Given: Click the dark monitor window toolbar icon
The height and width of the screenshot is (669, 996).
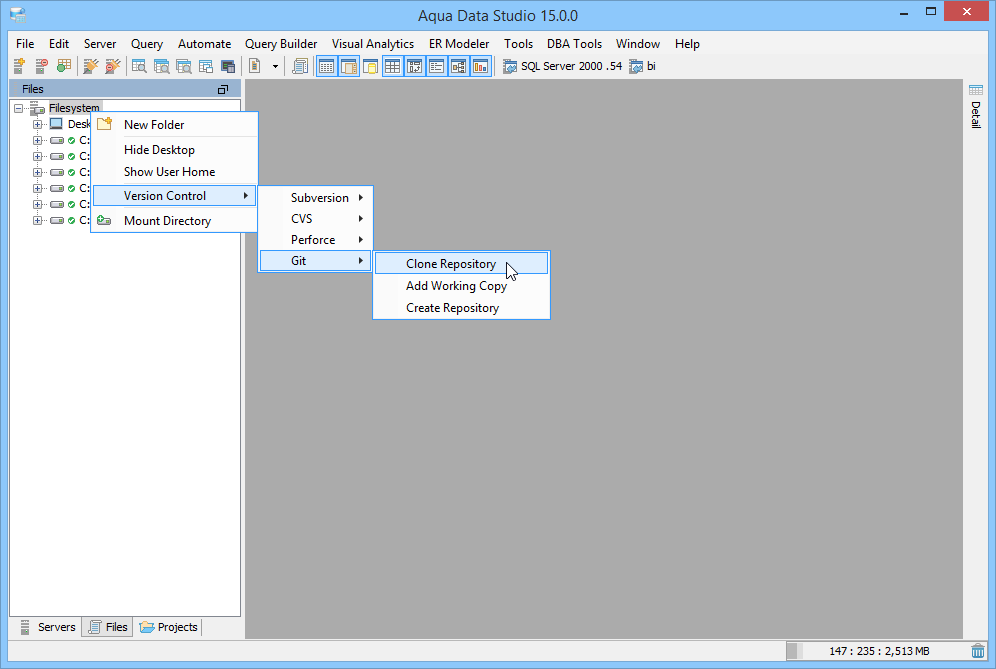Looking at the screenshot, I should (227, 65).
